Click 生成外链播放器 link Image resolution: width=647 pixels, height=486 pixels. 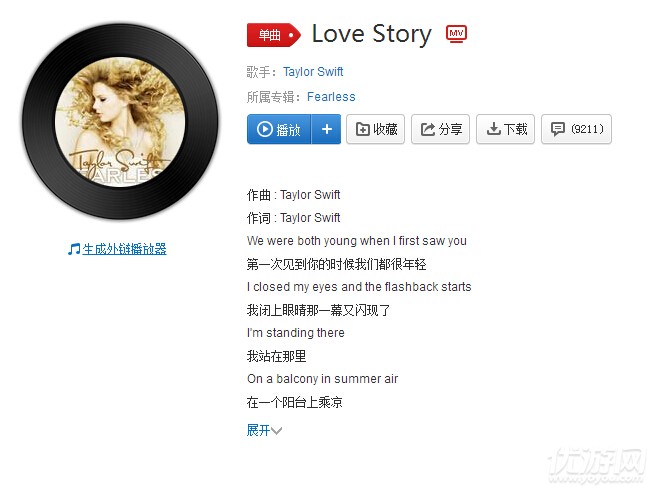point(124,249)
